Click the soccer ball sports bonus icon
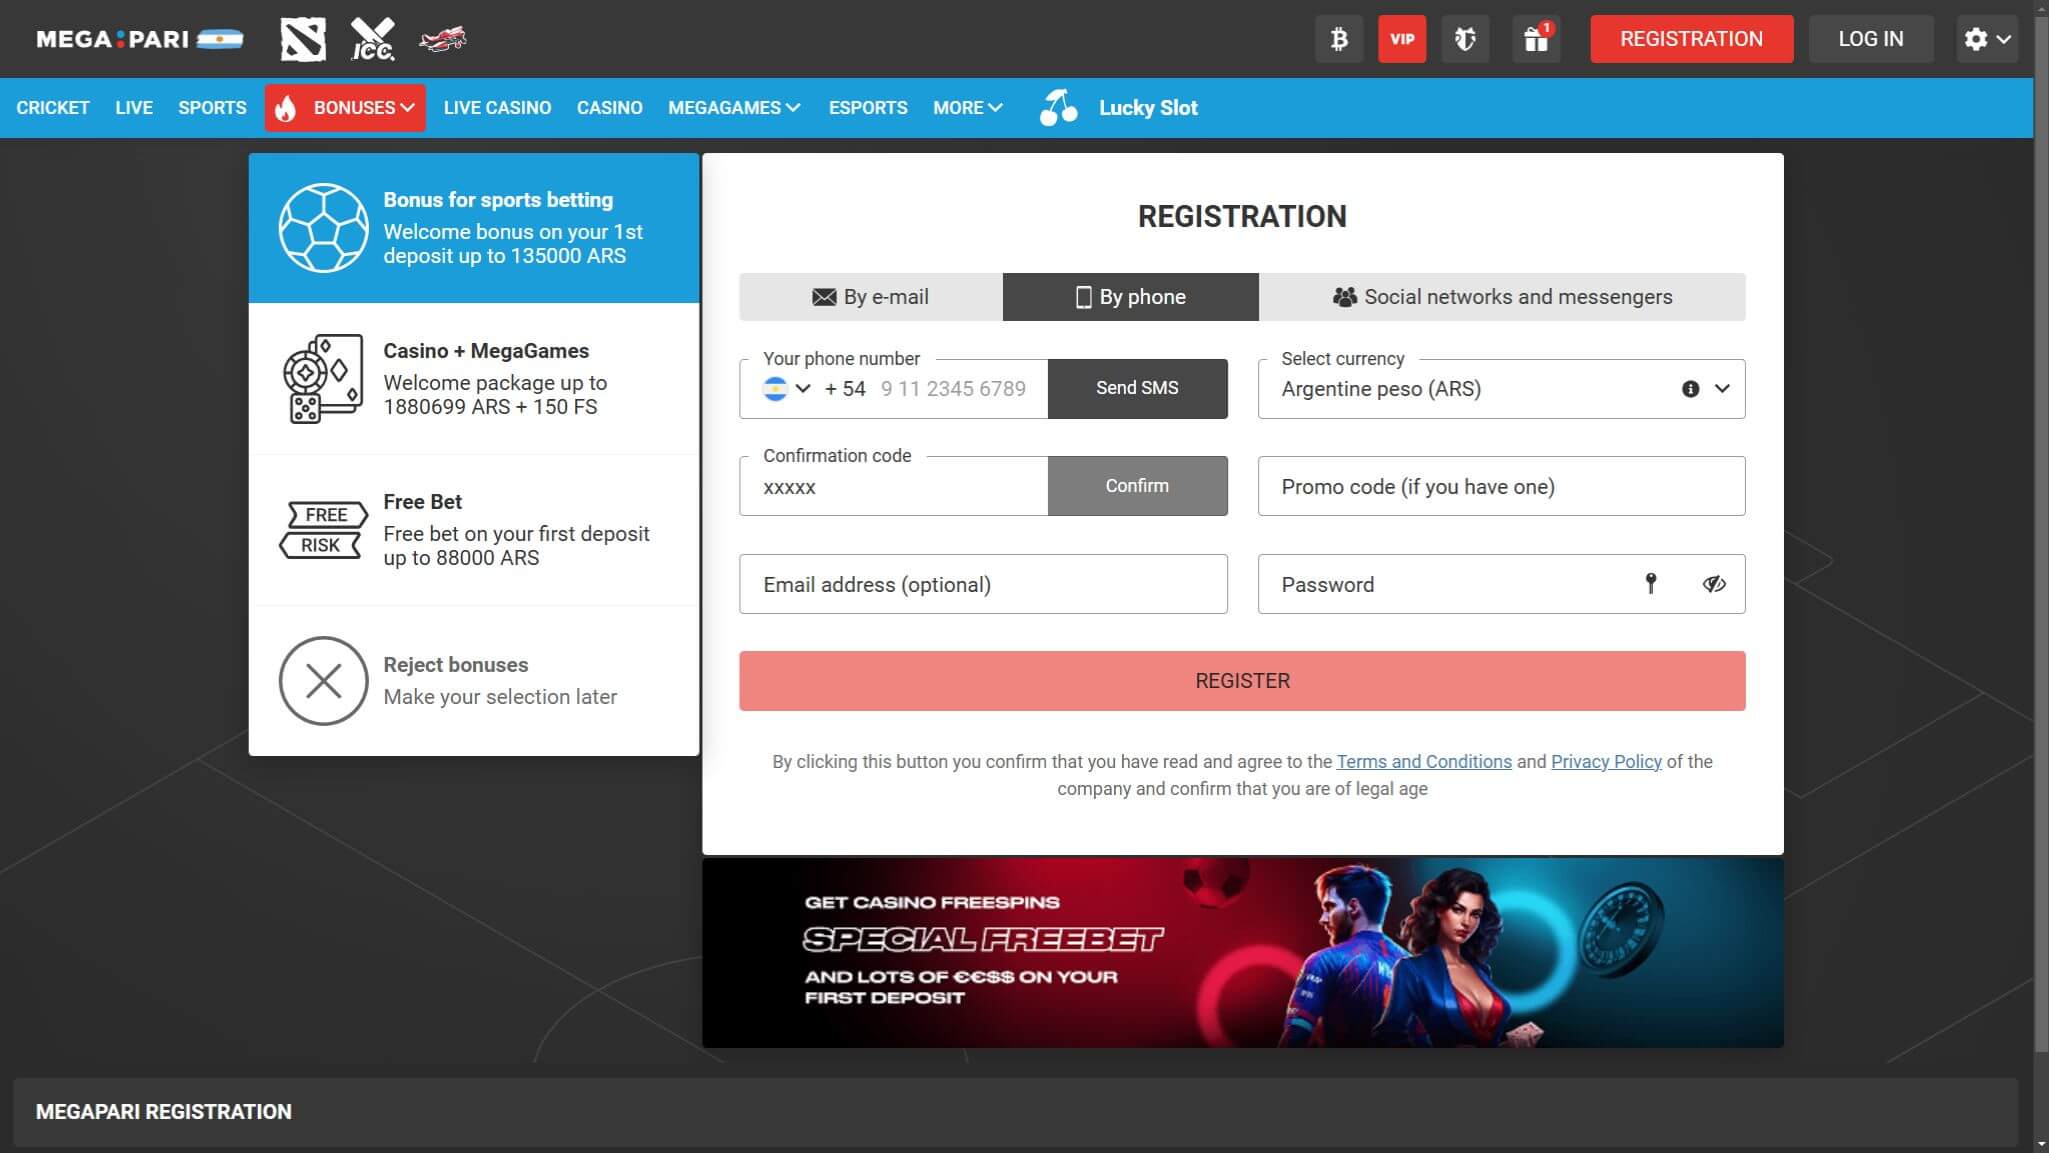This screenshot has height=1153, width=2049. (323, 228)
